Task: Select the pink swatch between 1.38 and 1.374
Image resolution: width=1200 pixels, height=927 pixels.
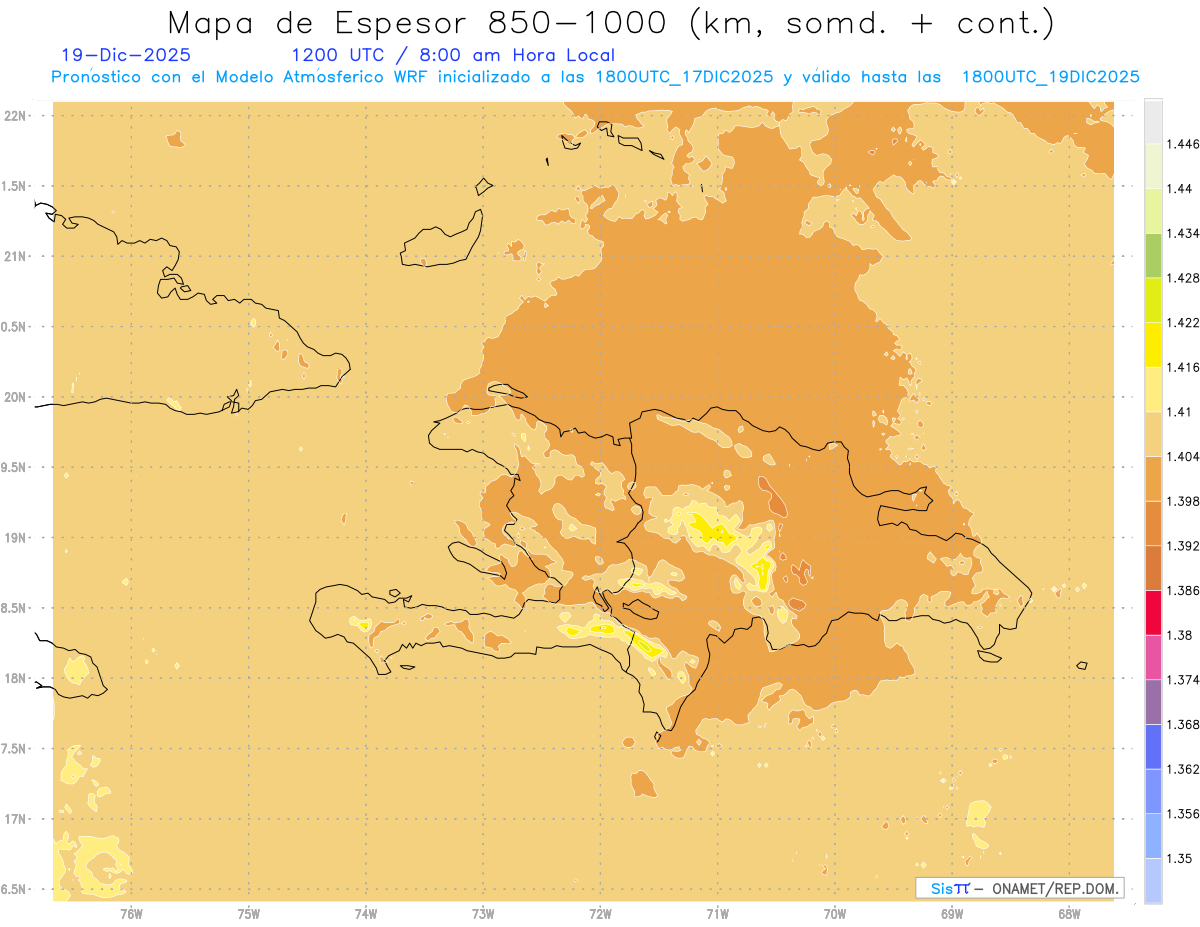Action: (x=1153, y=657)
